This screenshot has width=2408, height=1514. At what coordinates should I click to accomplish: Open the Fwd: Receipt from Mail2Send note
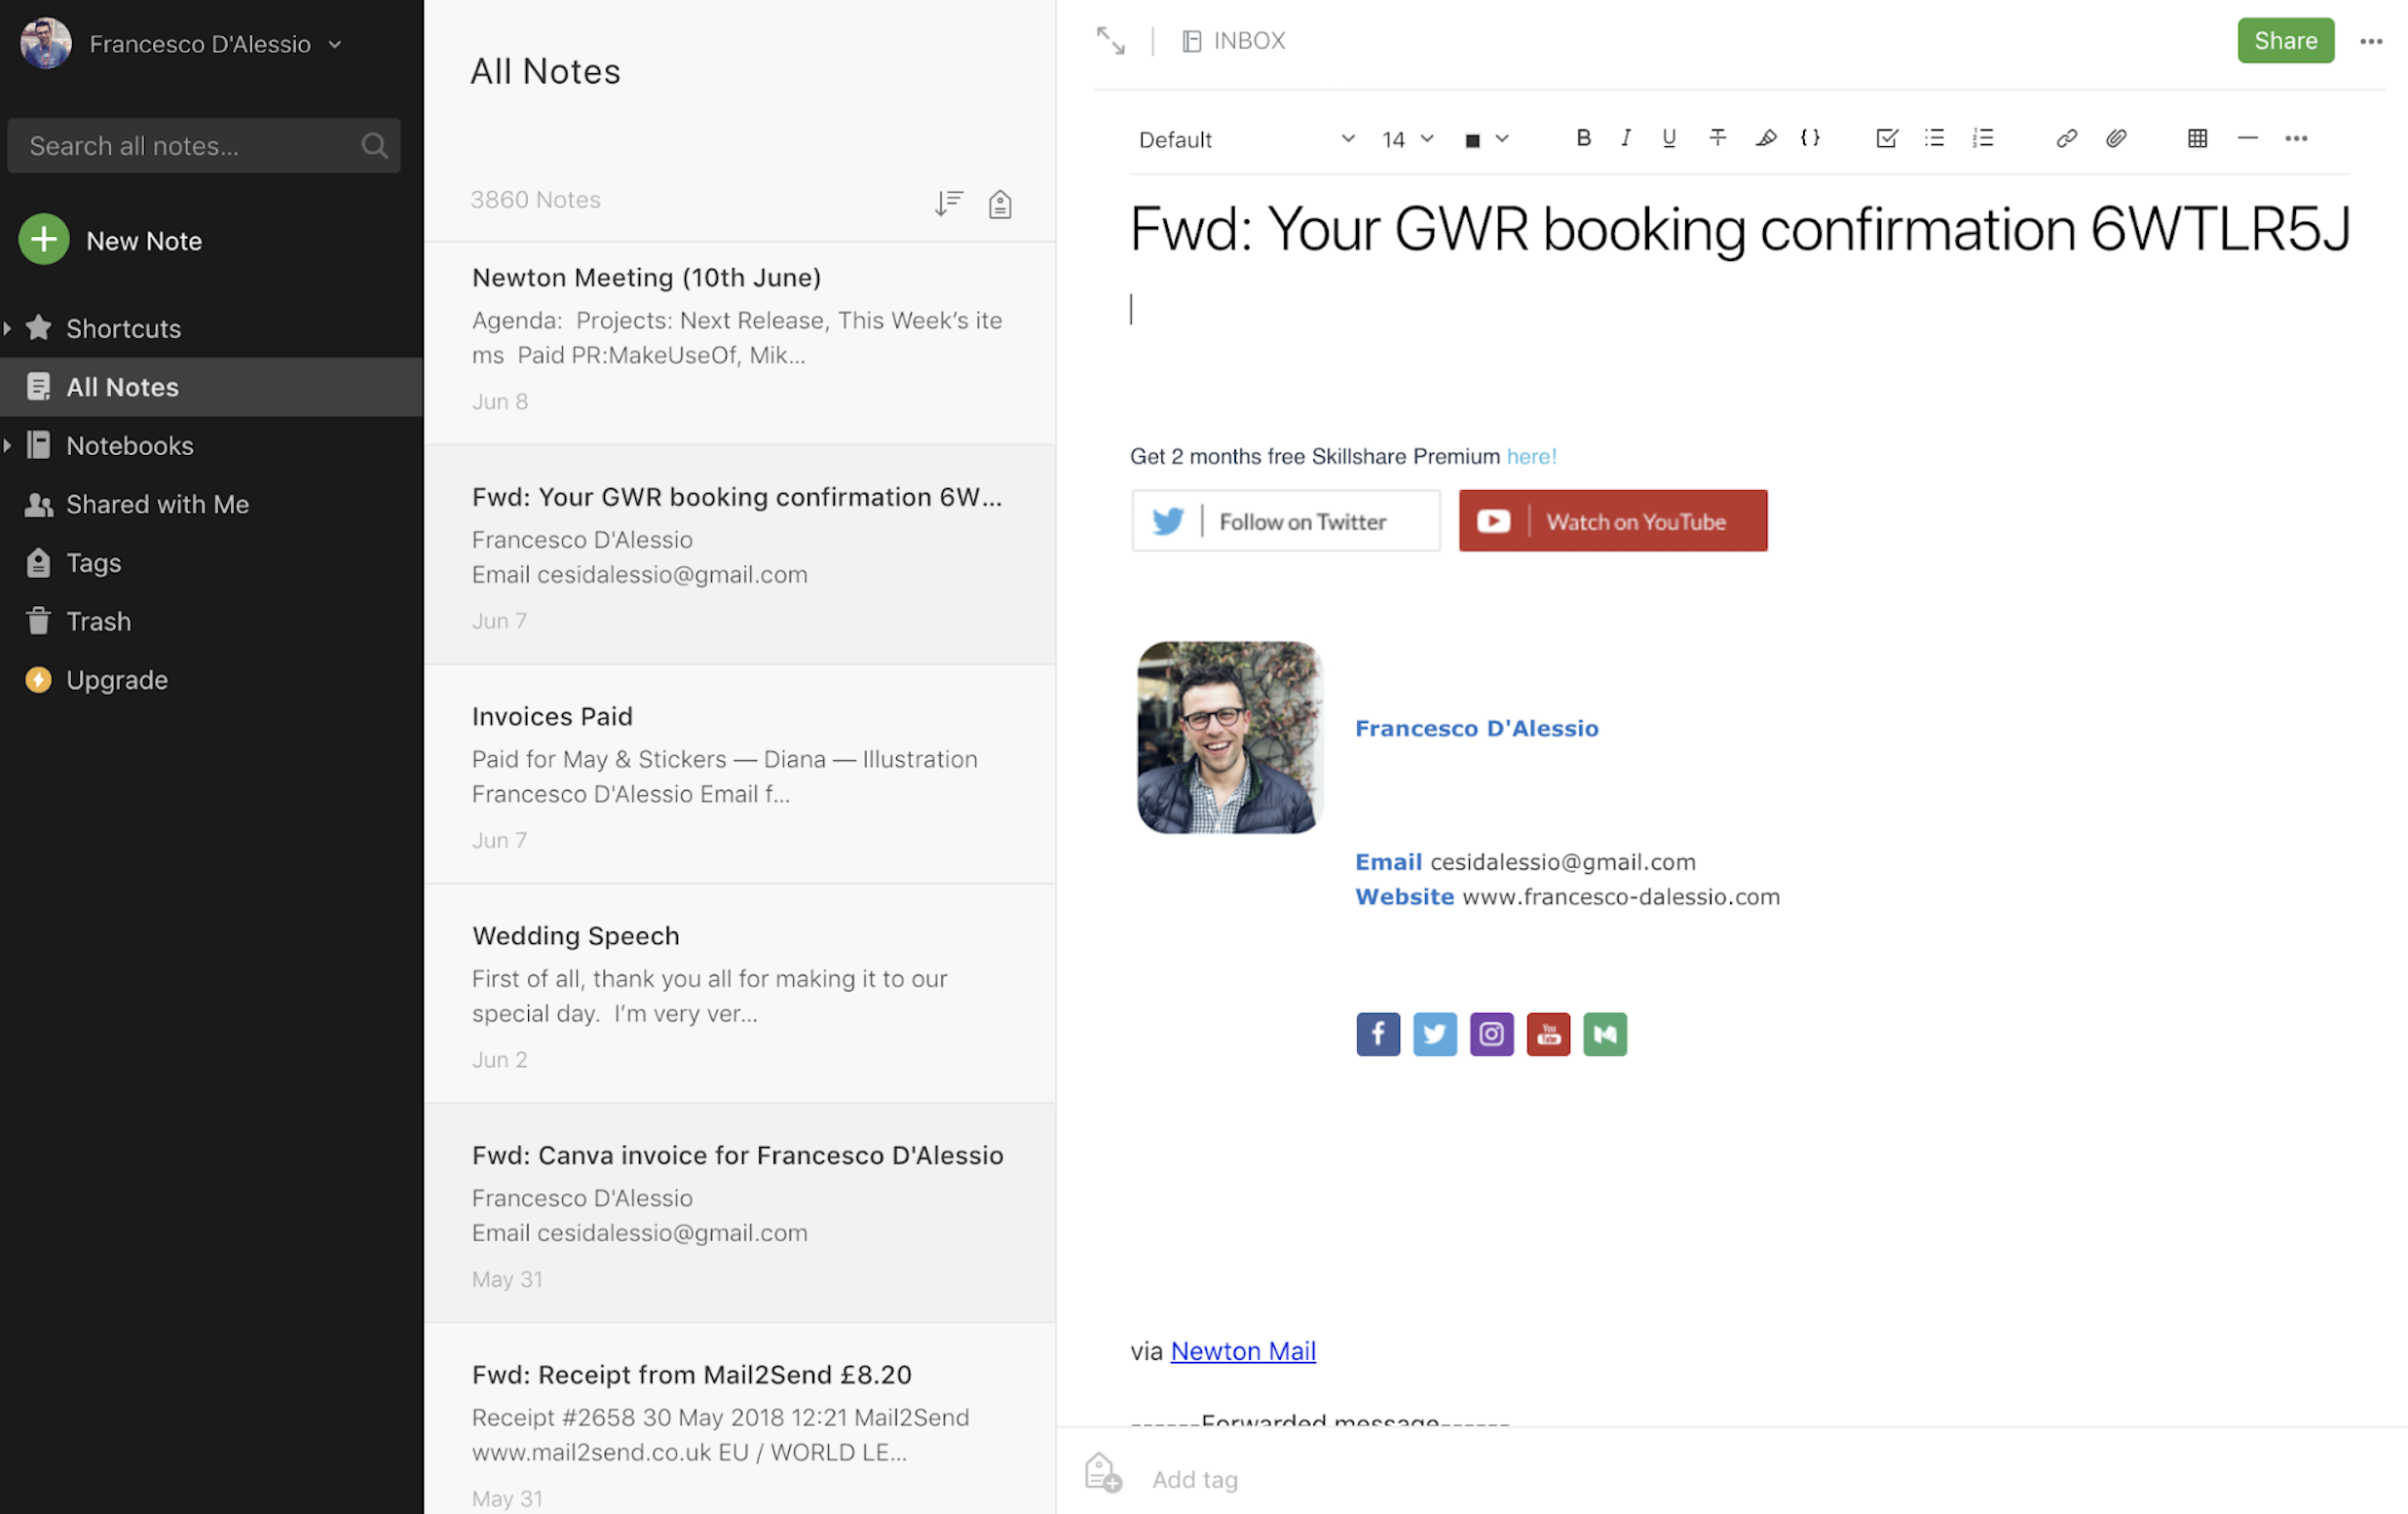click(739, 1419)
